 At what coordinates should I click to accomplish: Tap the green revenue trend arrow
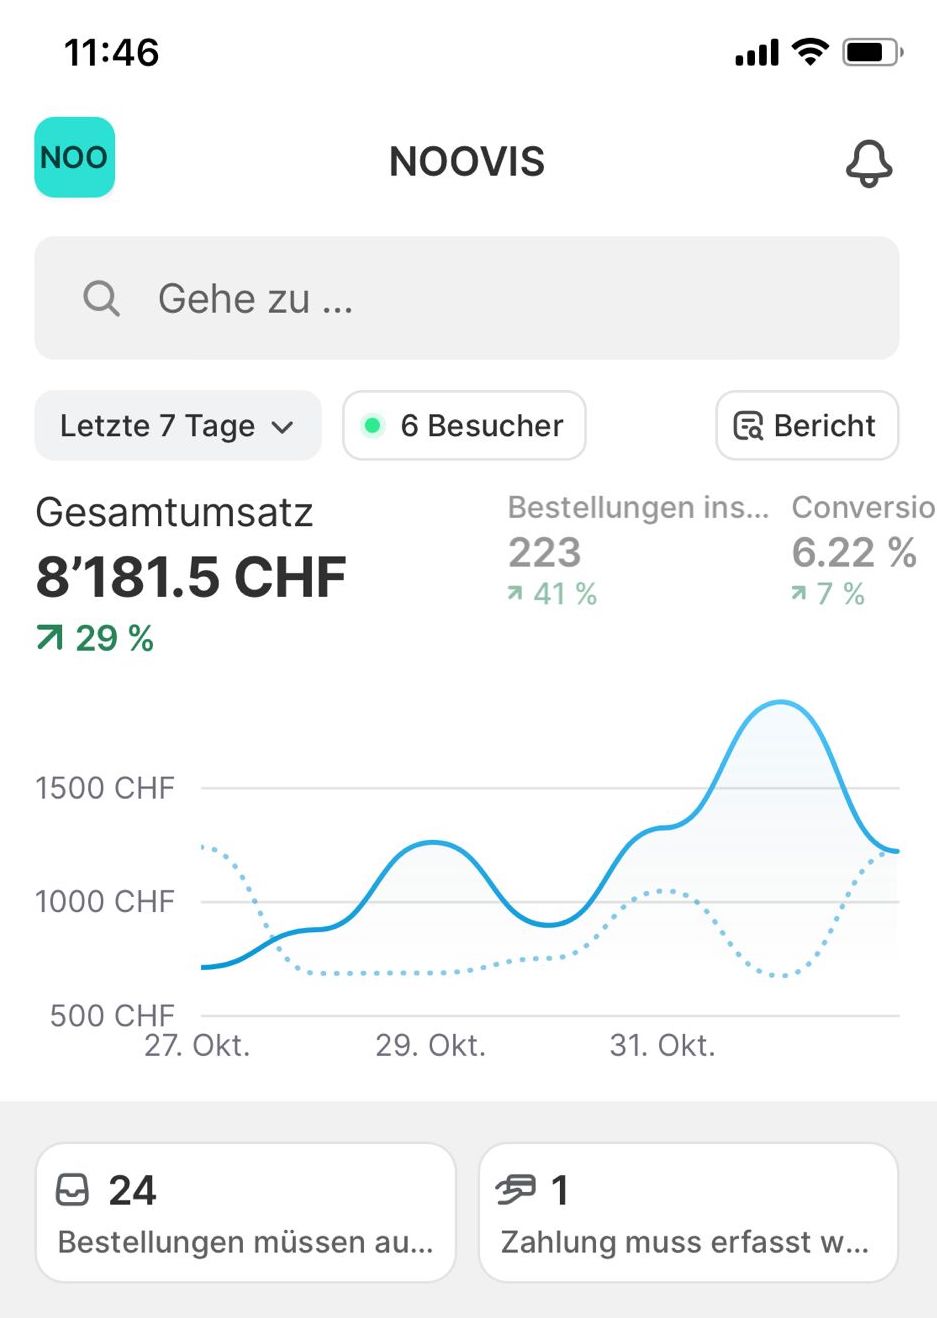[x=50, y=637]
